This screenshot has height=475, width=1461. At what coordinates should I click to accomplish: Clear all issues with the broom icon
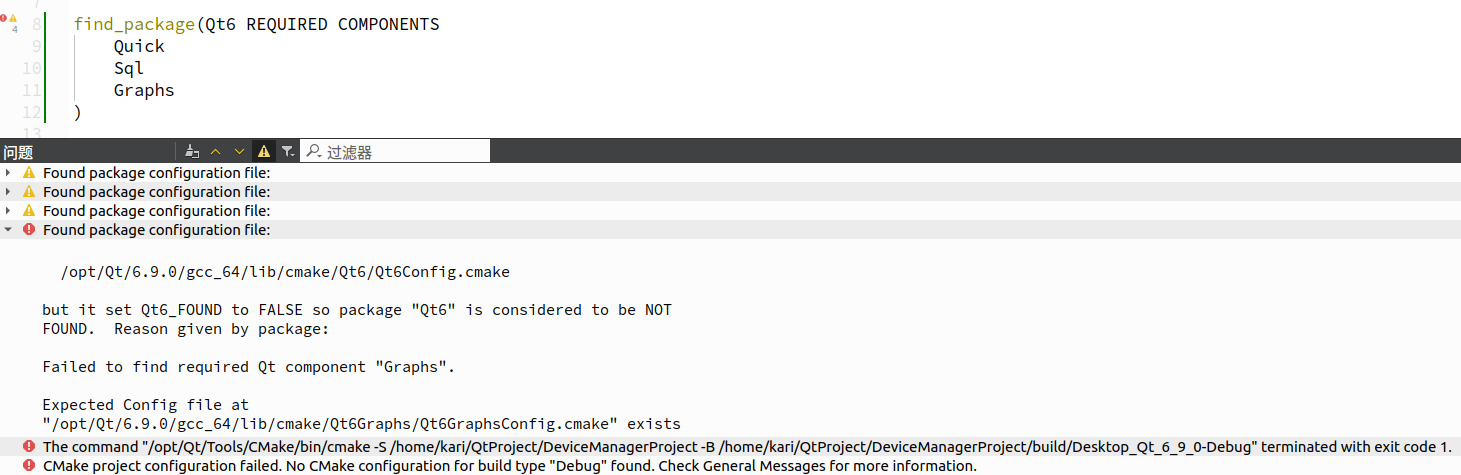tap(193, 151)
